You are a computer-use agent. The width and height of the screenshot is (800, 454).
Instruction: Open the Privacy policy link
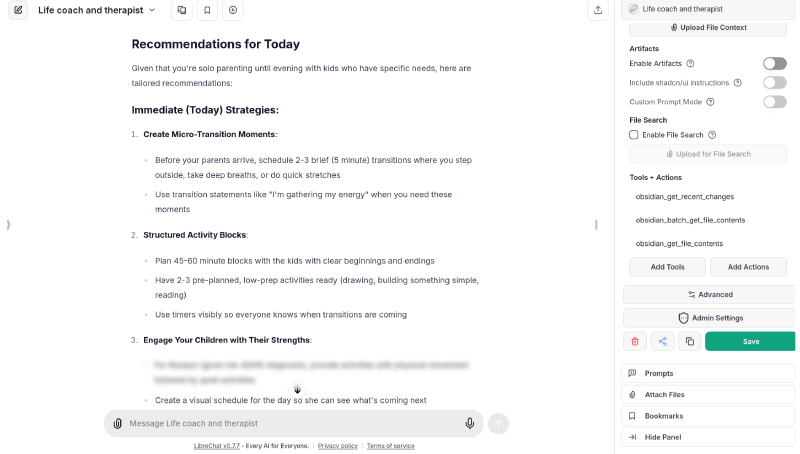pos(337,445)
